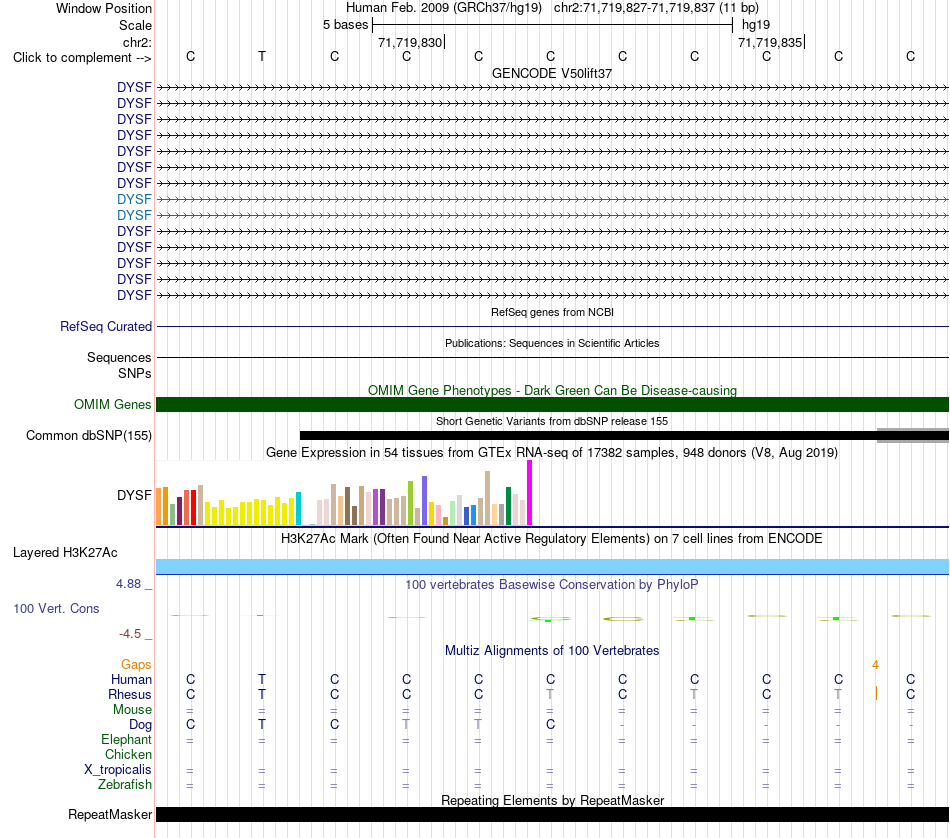Click the 100 Vert. Cons track label
The height and width of the screenshot is (838, 950).
pyautogui.click(x=56, y=608)
